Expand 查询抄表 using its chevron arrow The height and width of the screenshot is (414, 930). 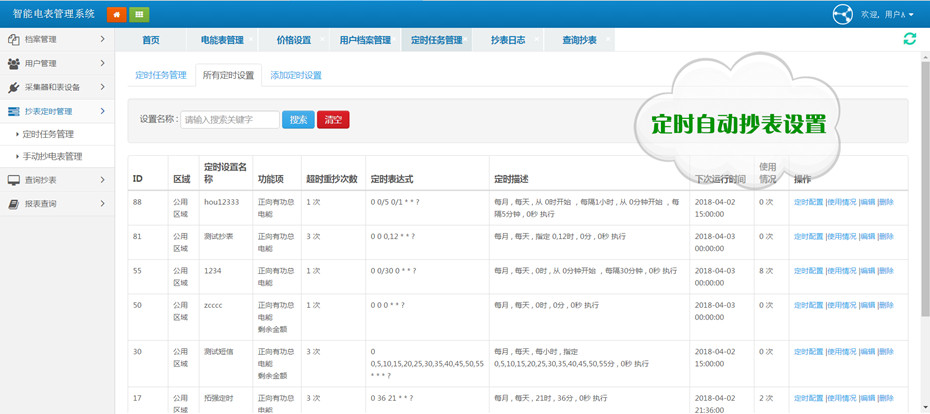pos(102,180)
